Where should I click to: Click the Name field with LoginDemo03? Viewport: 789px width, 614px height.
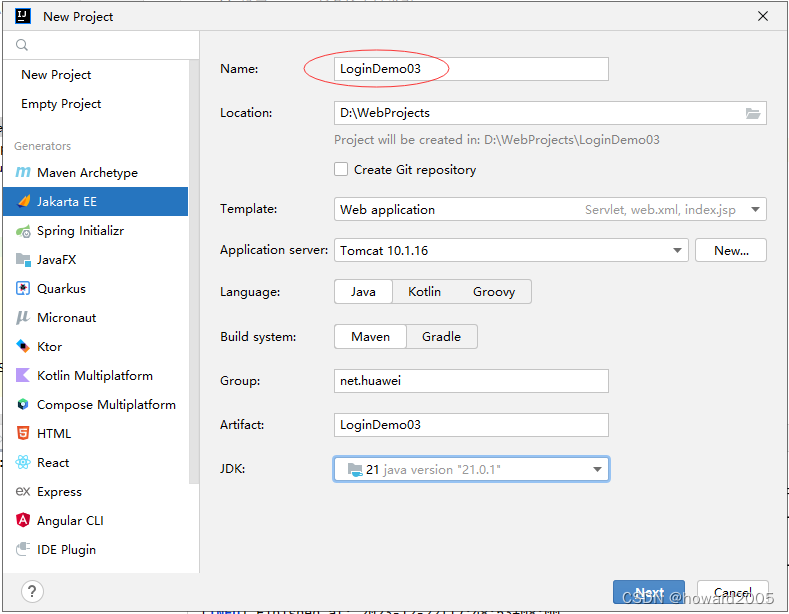click(471, 69)
